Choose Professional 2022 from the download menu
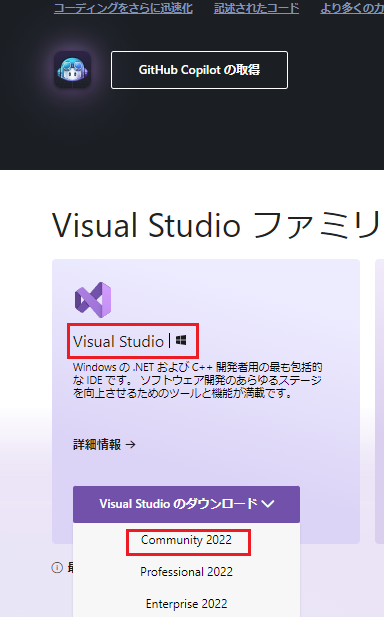The height and width of the screenshot is (617, 384). click(186, 572)
